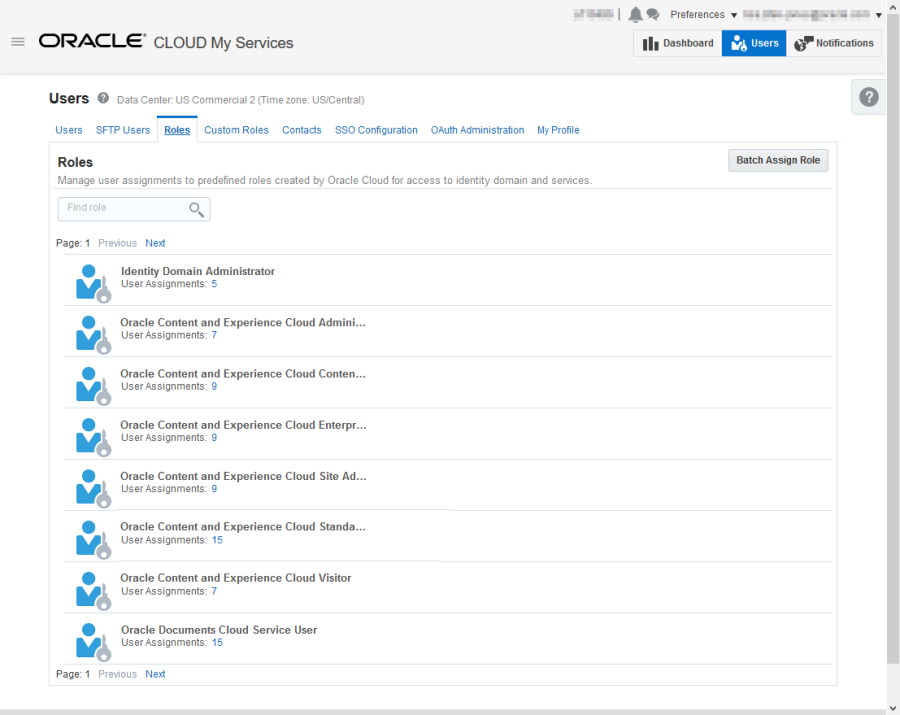Click the Cloud Admini... role icon
This screenshot has width=900, height=715.
click(x=93, y=335)
